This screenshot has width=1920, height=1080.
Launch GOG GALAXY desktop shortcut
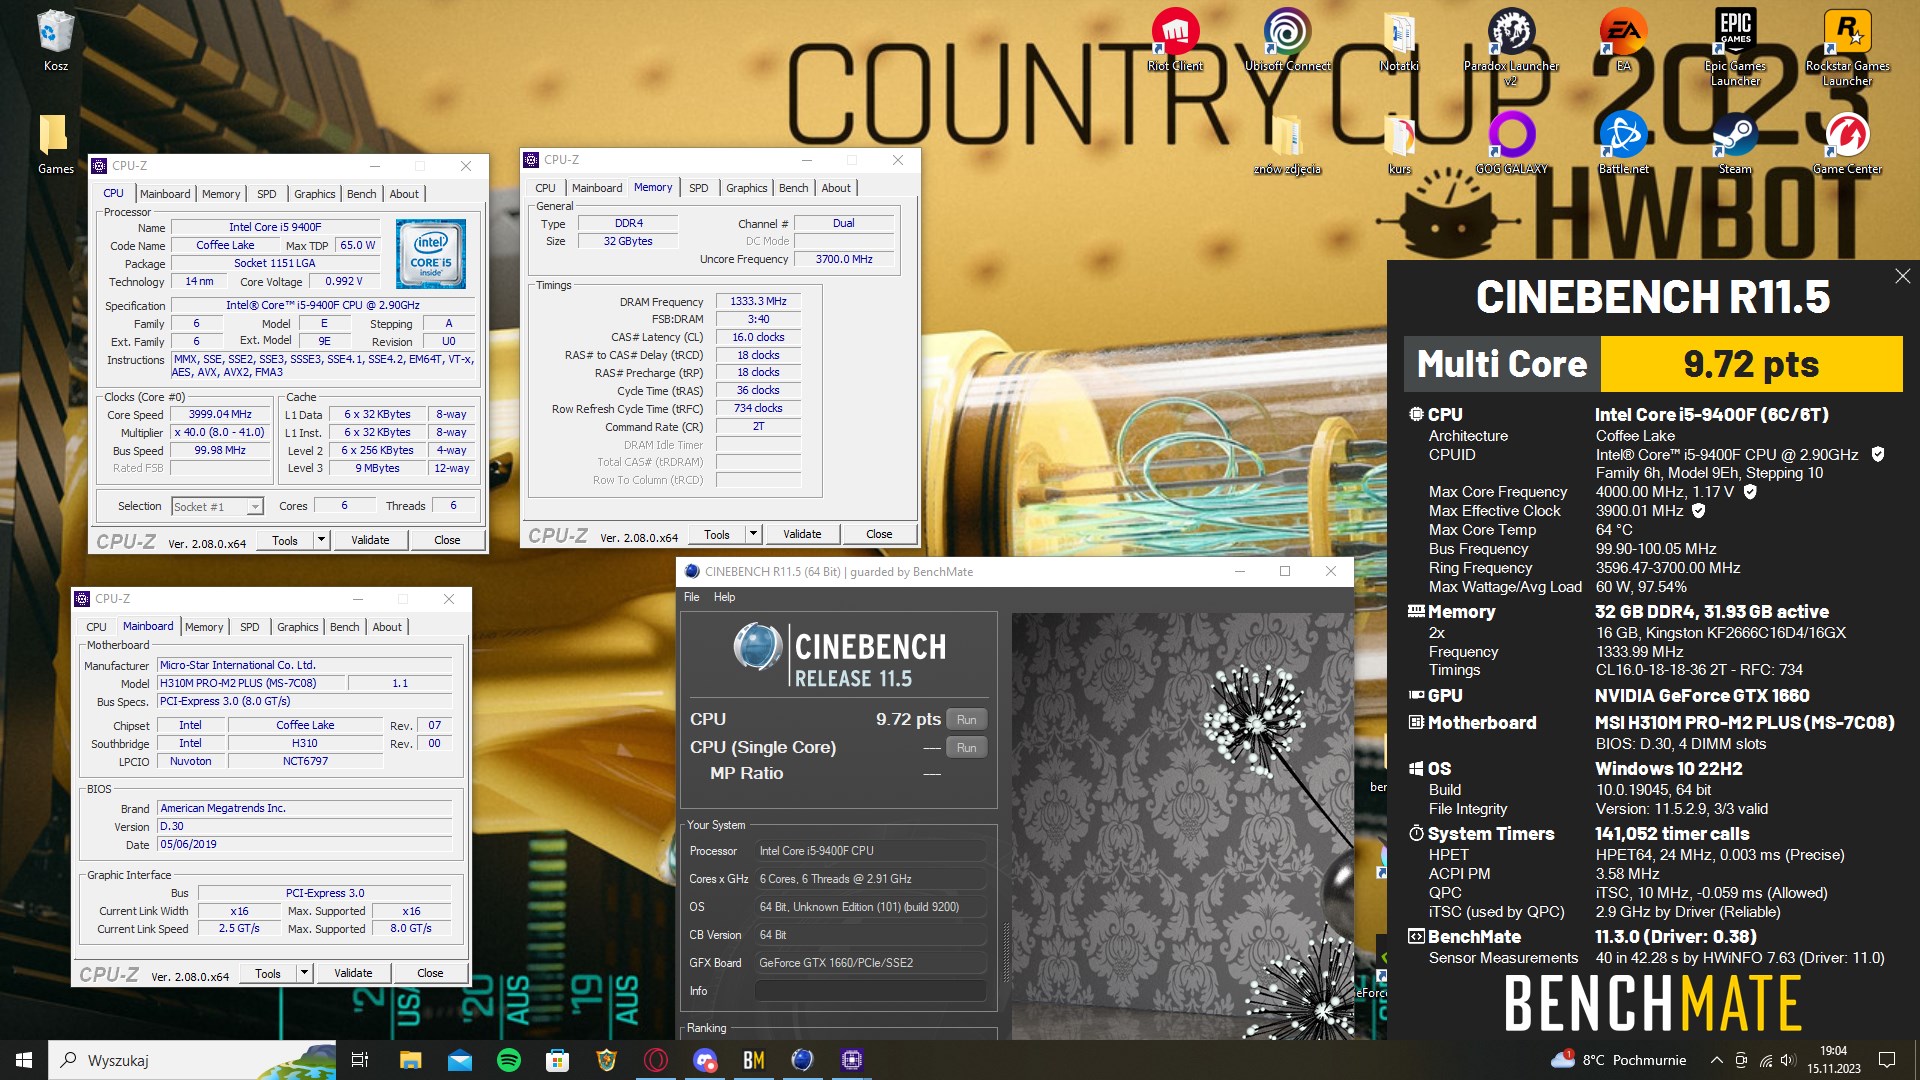point(1511,143)
